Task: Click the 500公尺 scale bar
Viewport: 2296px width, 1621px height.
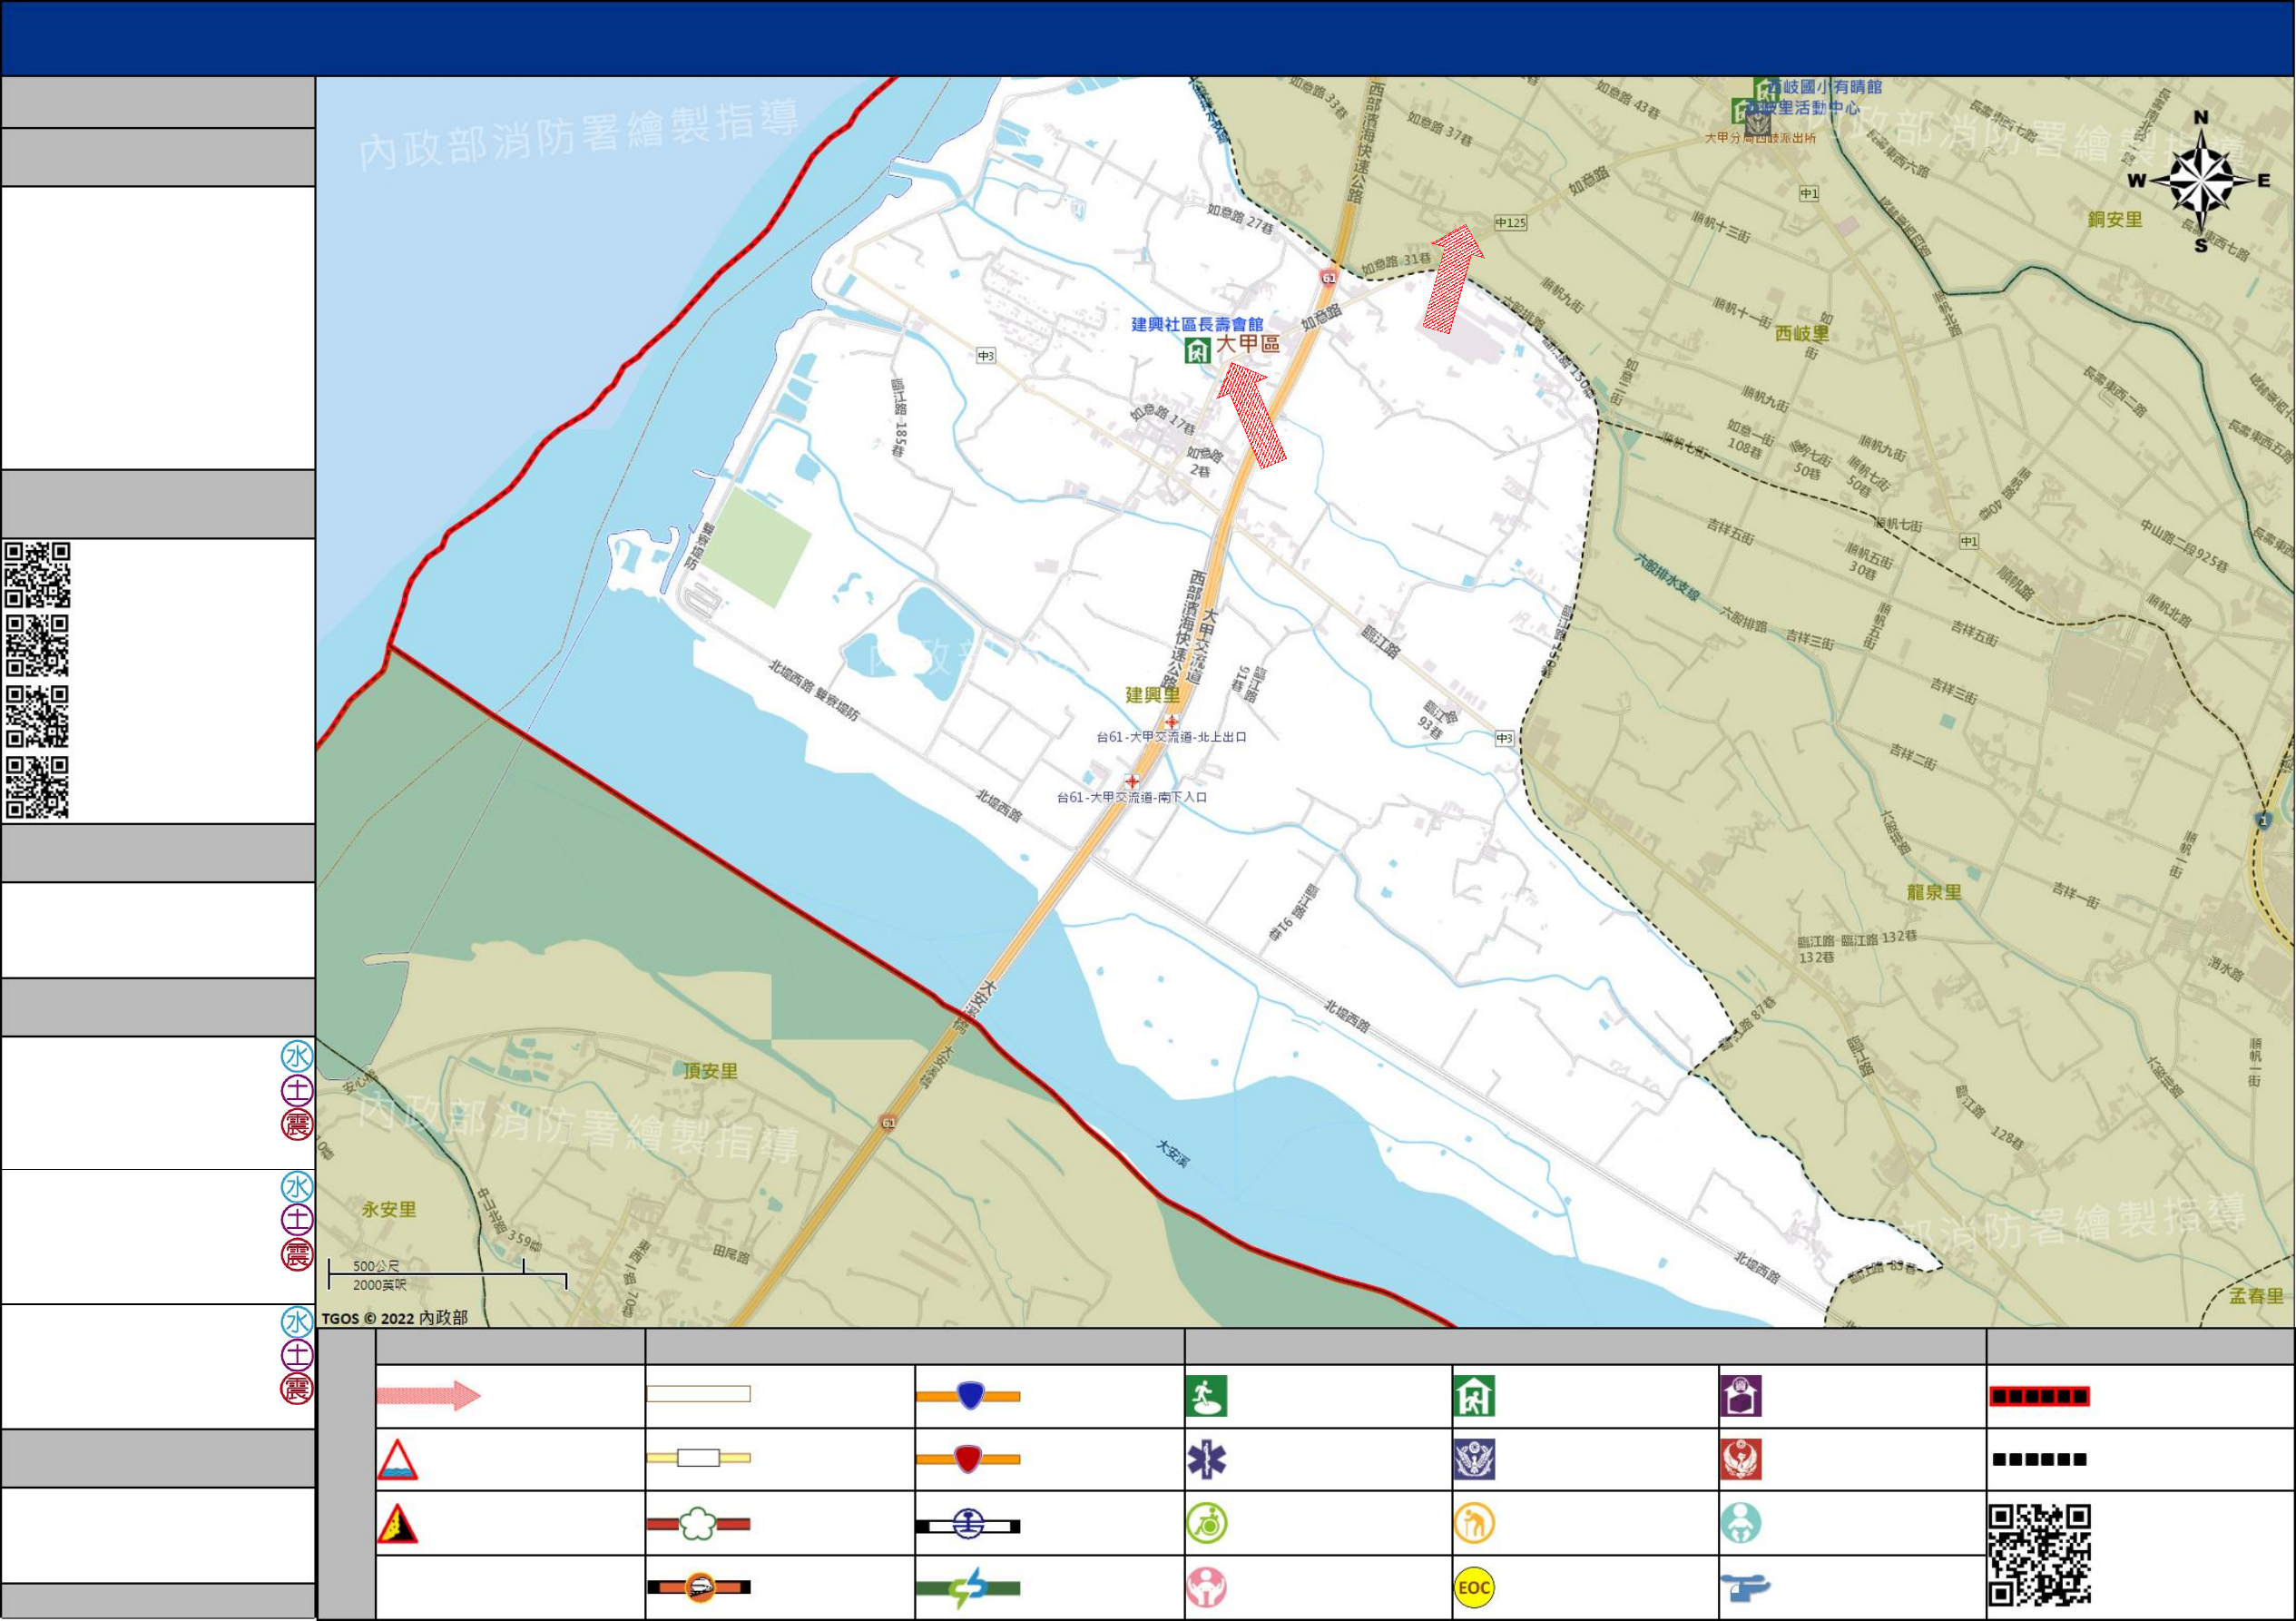Action: (x=447, y=1275)
